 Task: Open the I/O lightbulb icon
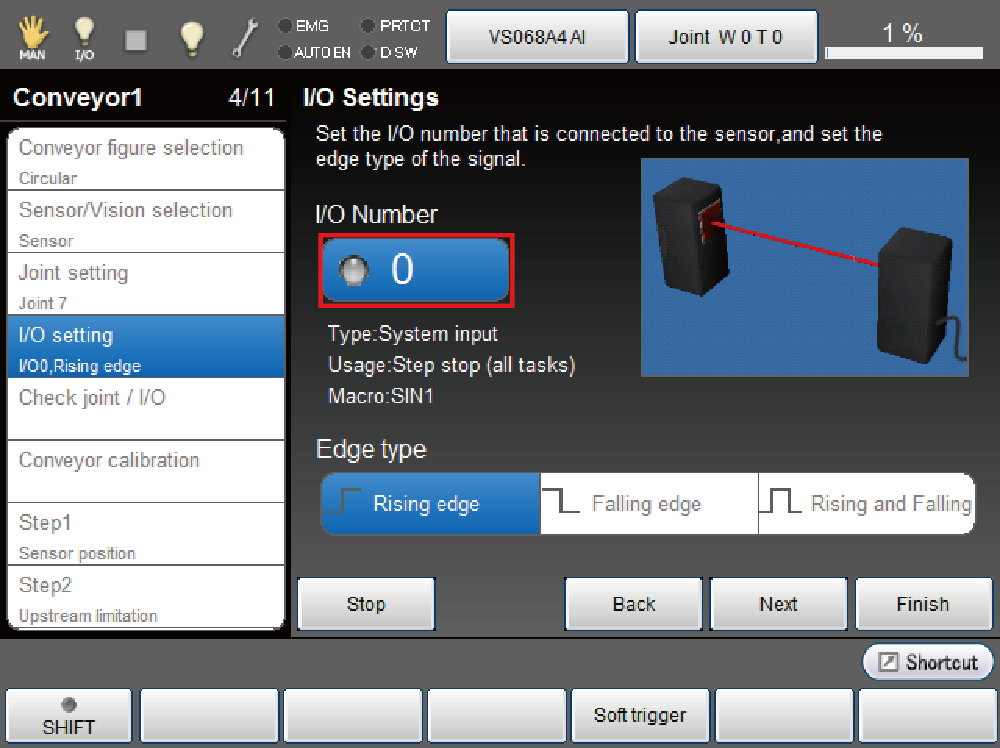(85, 38)
